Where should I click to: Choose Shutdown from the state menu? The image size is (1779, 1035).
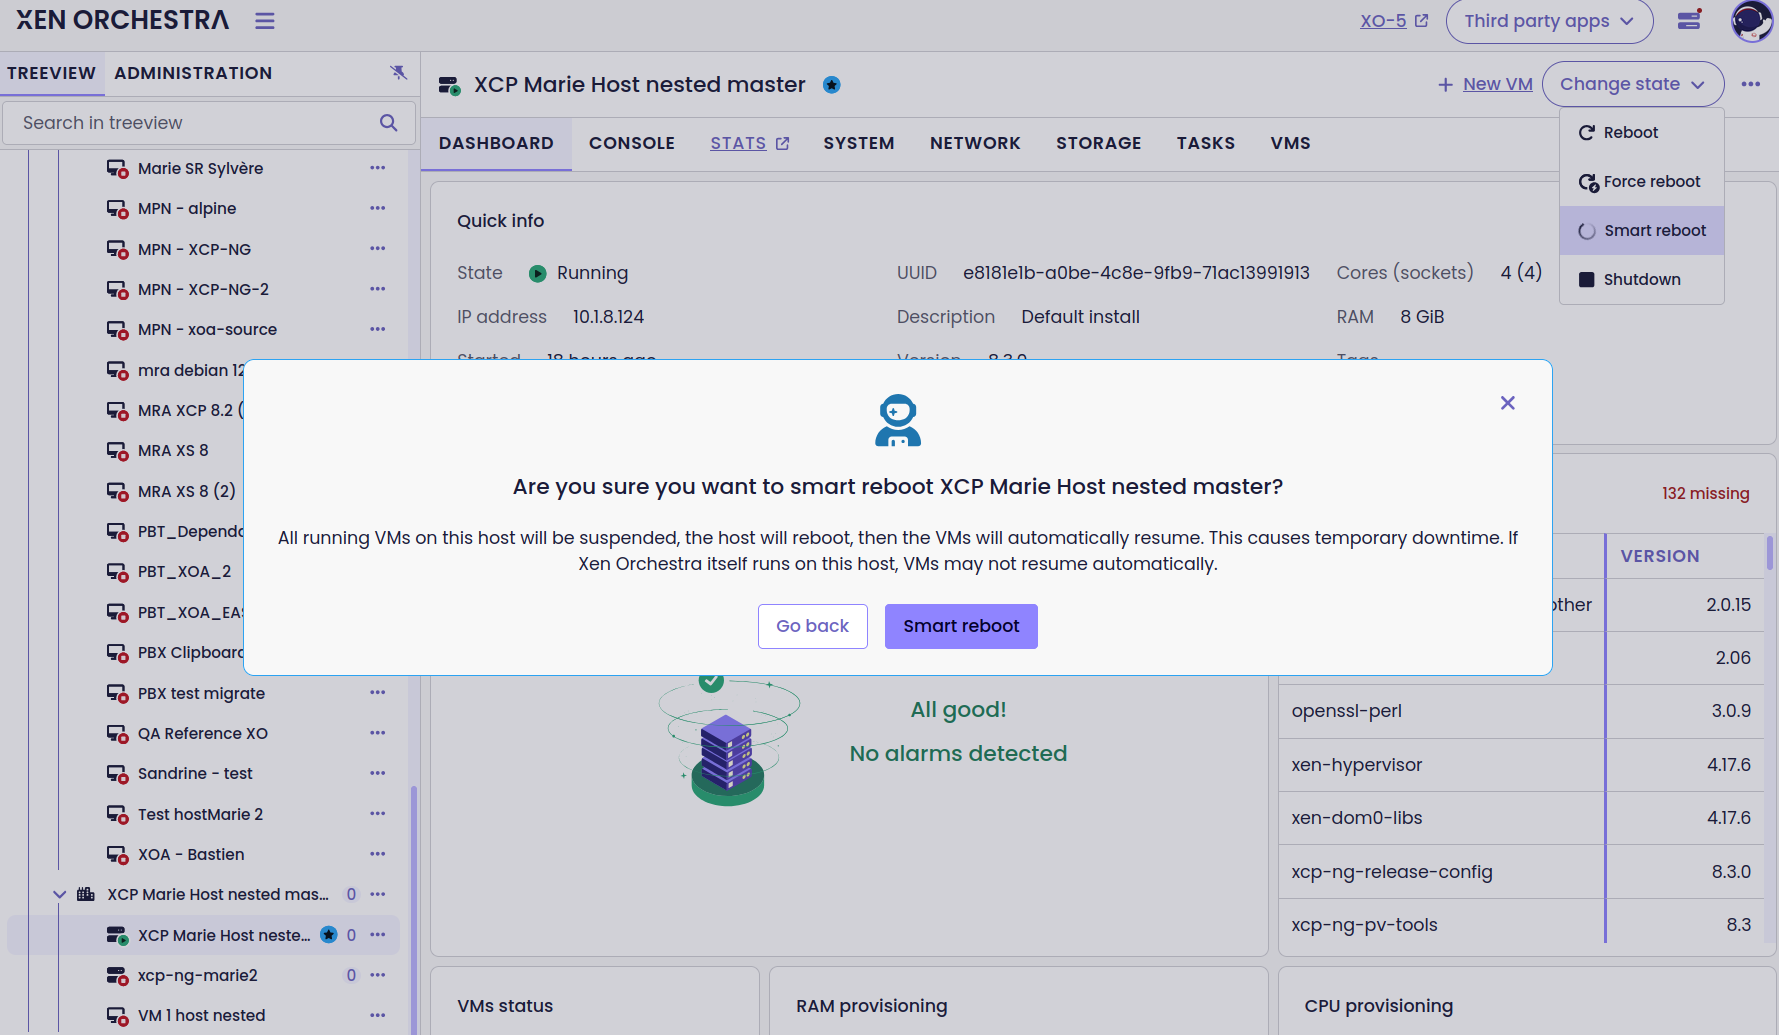[x=1642, y=279]
